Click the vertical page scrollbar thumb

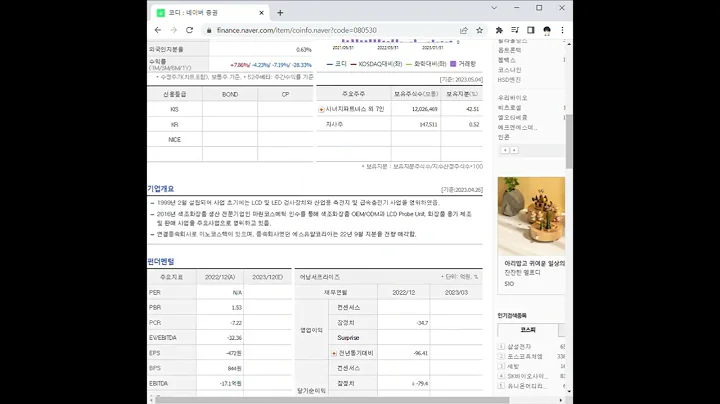pyautogui.click(x=569, y=141)
